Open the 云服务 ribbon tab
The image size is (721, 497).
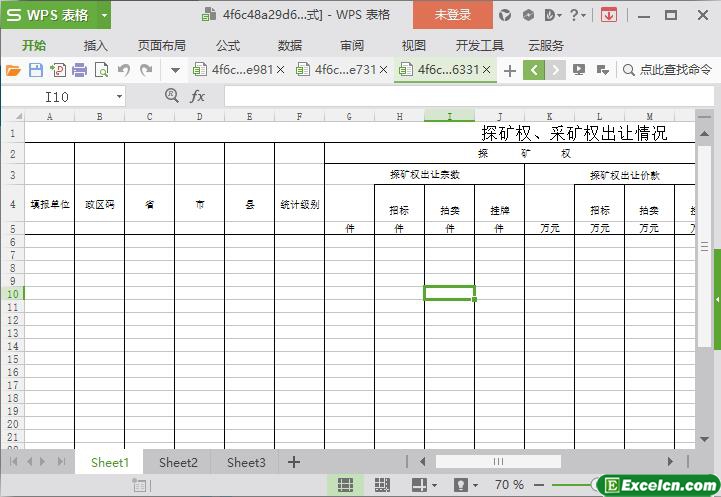click(x=546, y=46)
